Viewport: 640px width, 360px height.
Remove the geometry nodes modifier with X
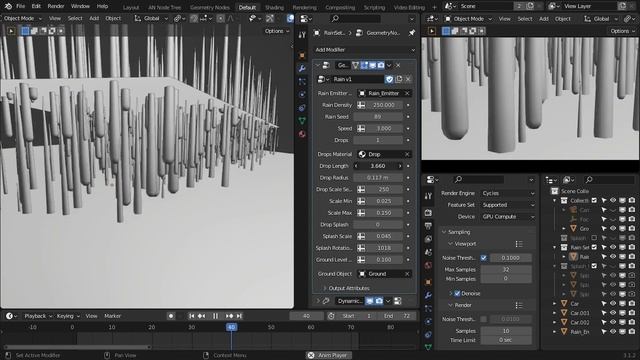click(x=398, y=65)
